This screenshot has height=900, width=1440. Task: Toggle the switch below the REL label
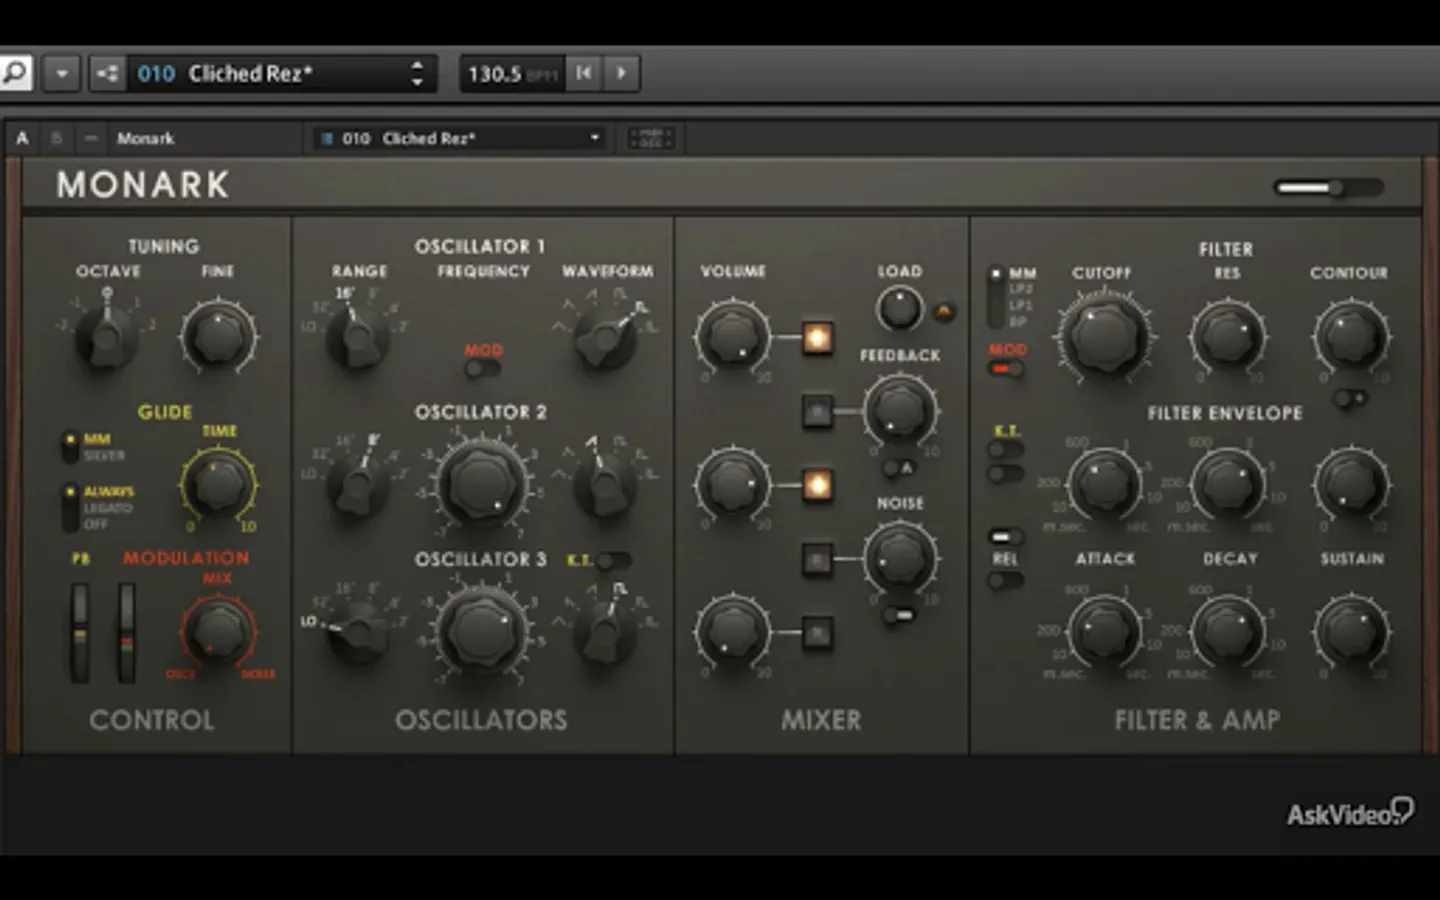[x=1005, y=580]
